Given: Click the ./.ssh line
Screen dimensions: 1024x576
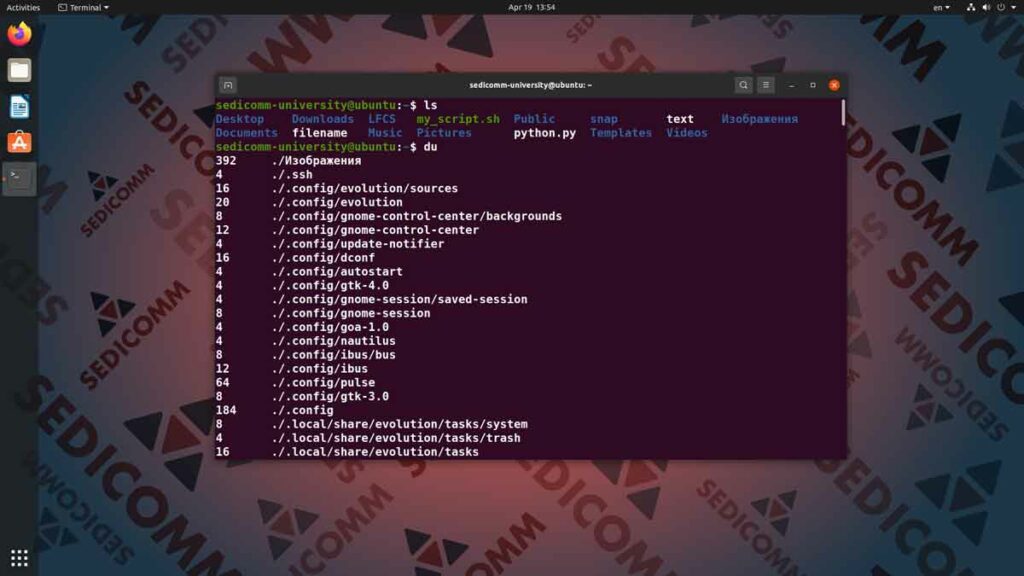Looking at the screenshot, I should click(264, 174).
